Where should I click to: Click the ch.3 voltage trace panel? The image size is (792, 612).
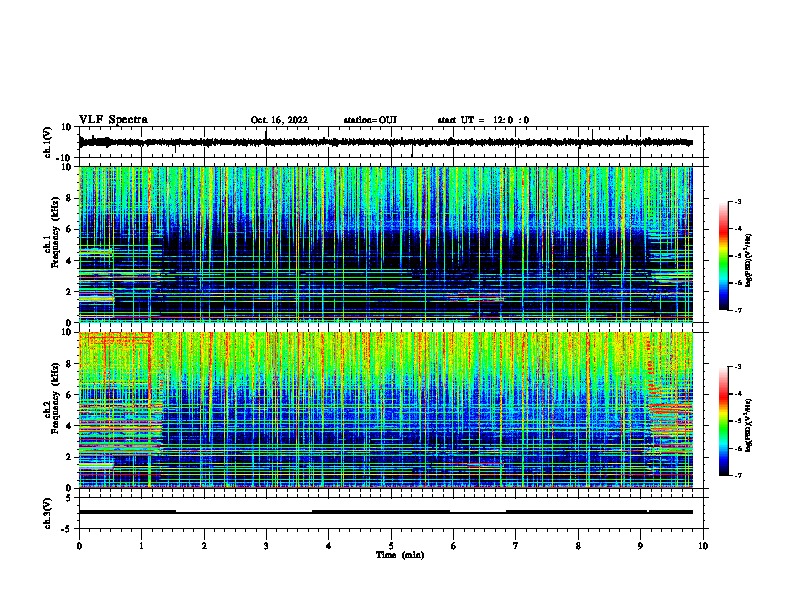(393, 513)
